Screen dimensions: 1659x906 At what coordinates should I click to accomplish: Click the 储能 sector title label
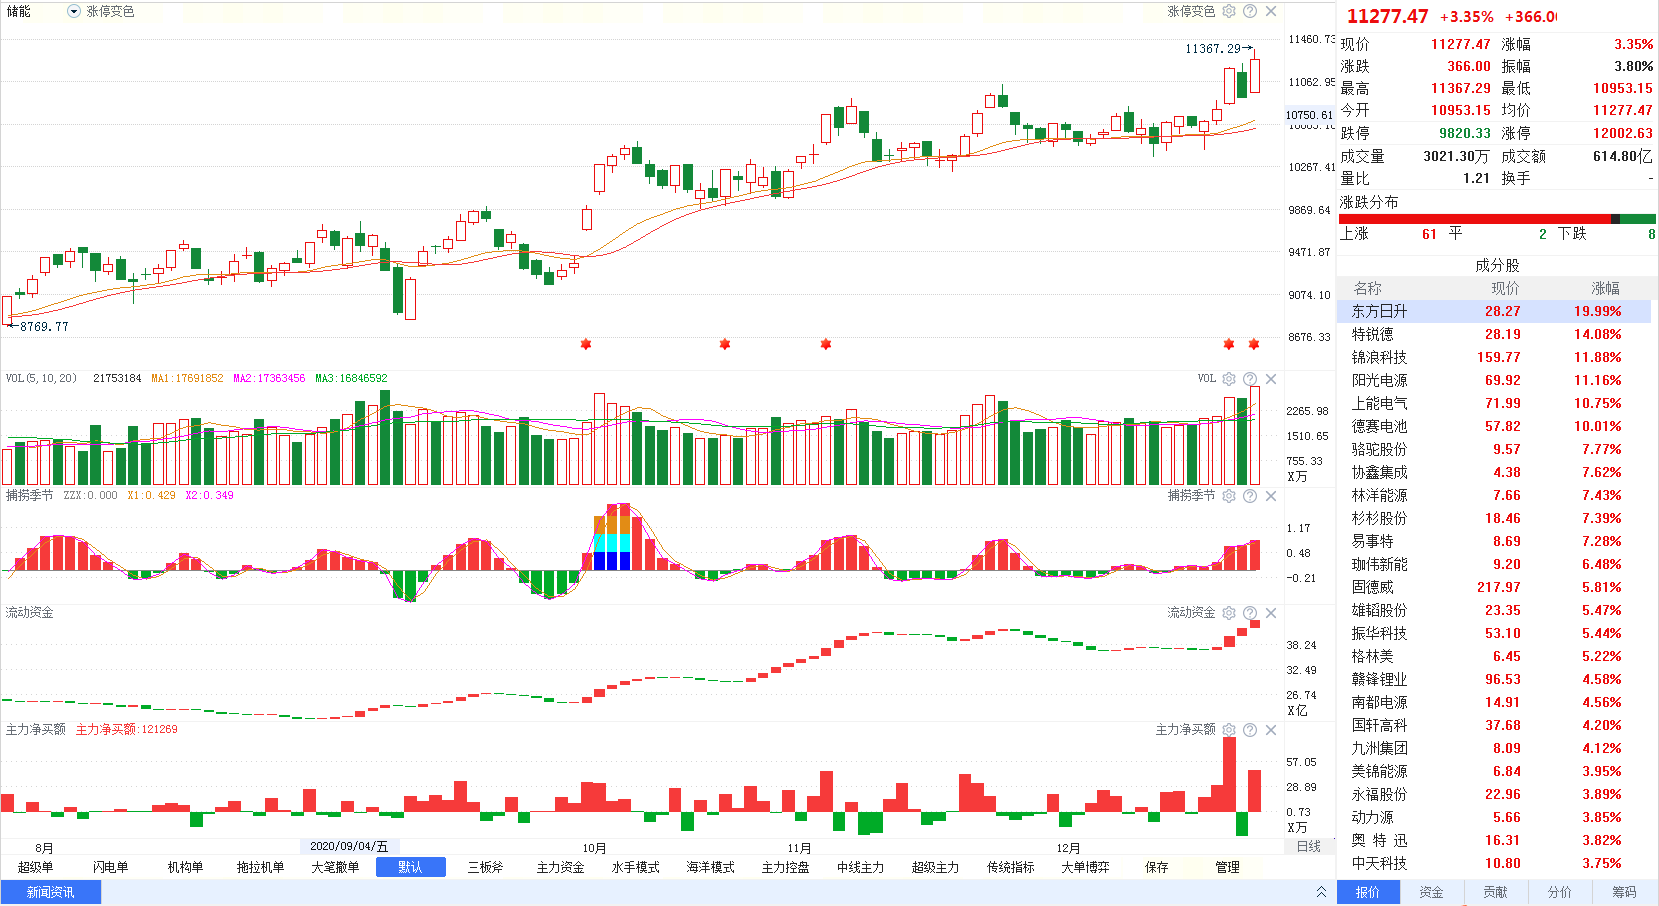click(19, 11)
